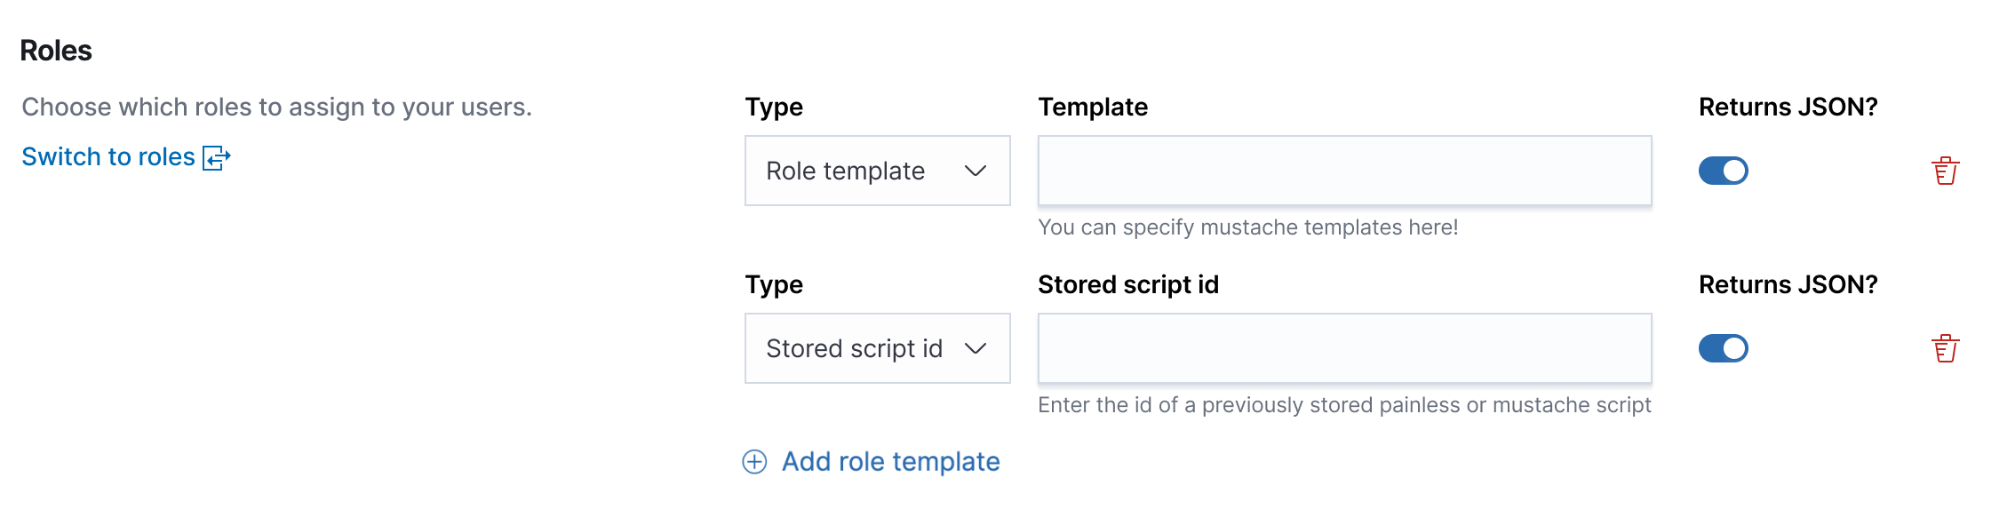Click chevron arrow of Role template select
The image size is (1999, 507).
[975, 171]
